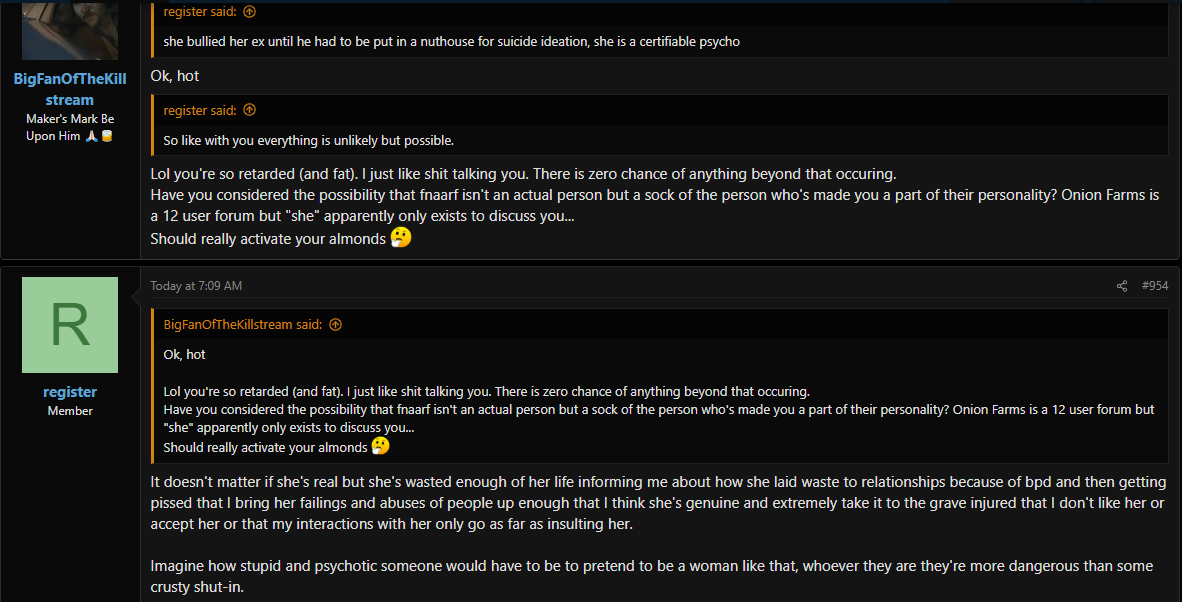Jump to source via arrow beside 'BigFanOfTheKillstream said:'
Viewport: 1182px width, 602px height.
tap(335, 325)
